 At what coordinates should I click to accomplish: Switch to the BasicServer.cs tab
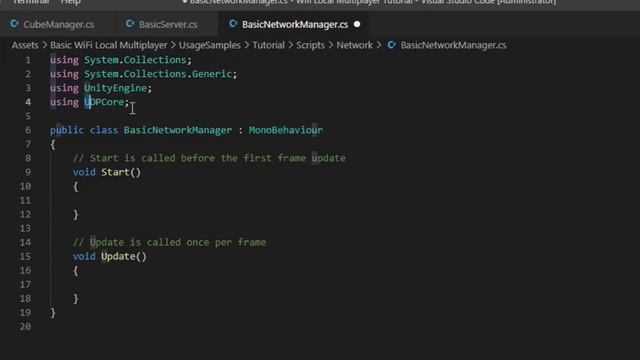[168, 24]
